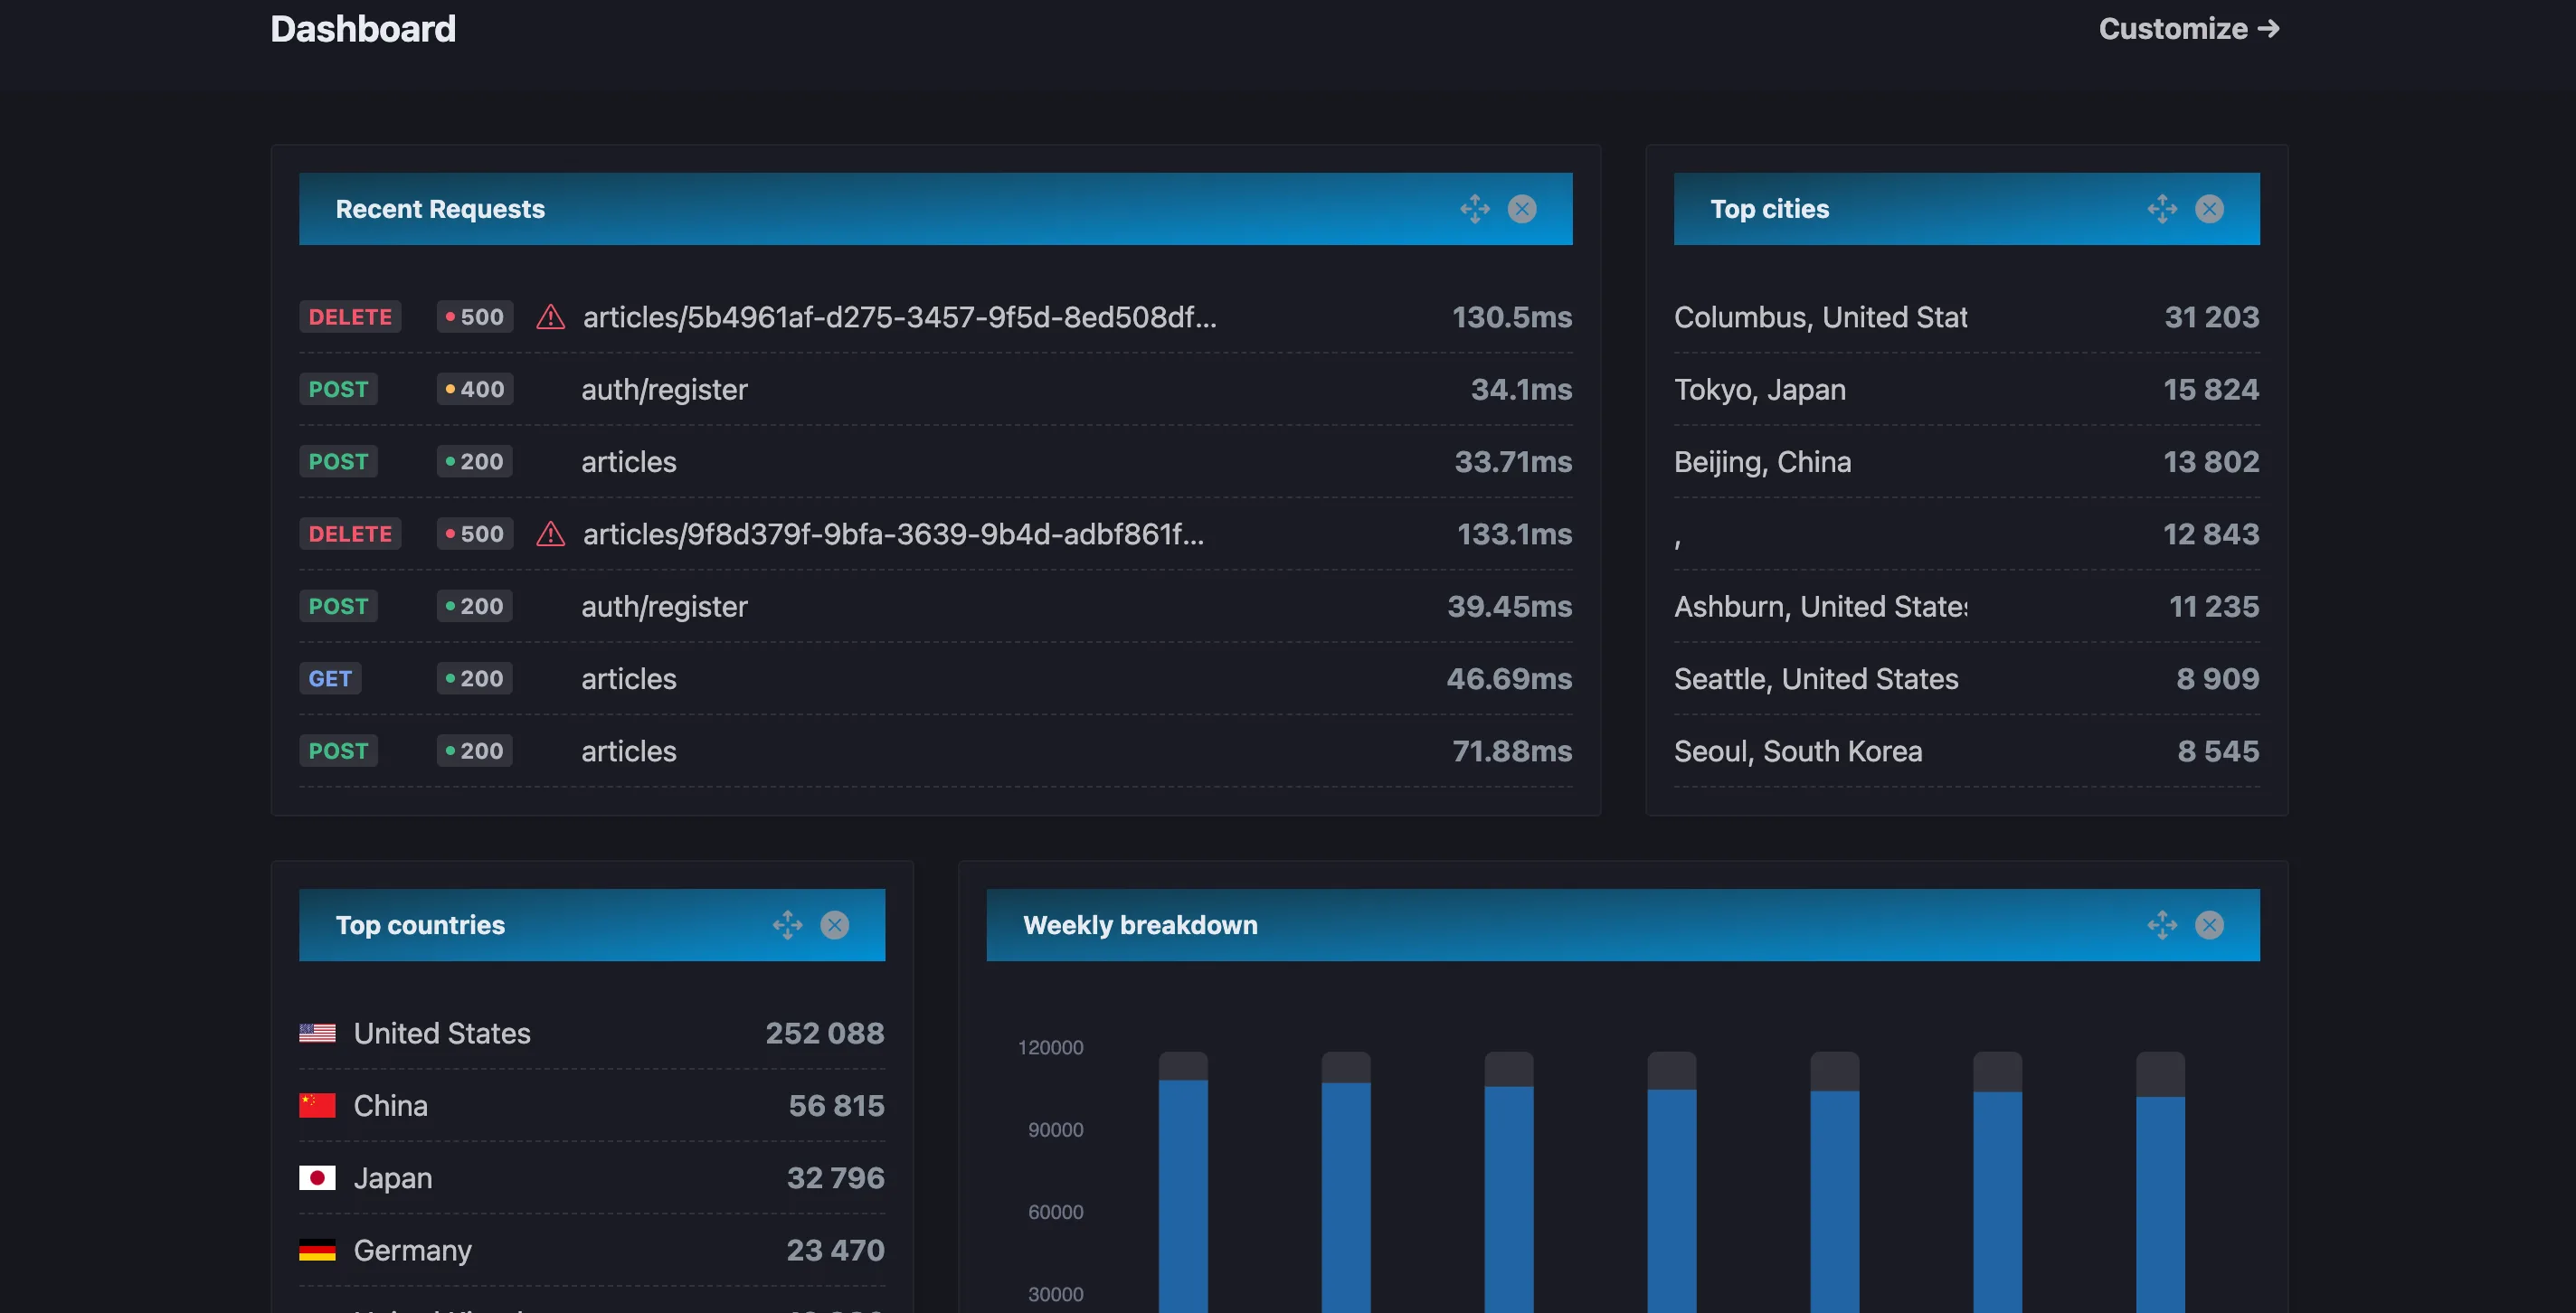This screenshot has width=2576, height=1313.
Task: Select Japan in Top countries
Action: tap(592, 1178)
